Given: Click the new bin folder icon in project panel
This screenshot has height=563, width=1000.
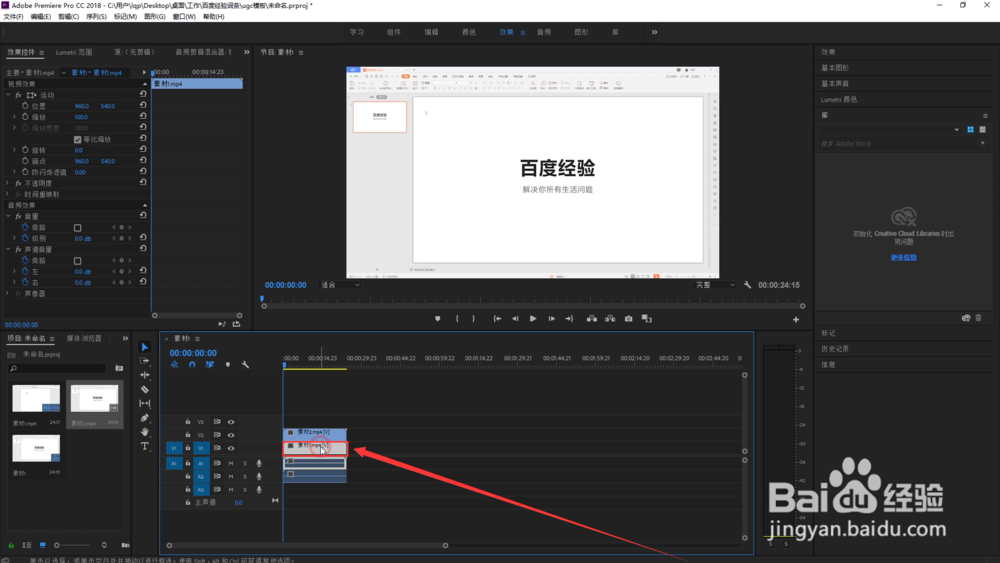Looking at the screenshot, I should point(119,368).
